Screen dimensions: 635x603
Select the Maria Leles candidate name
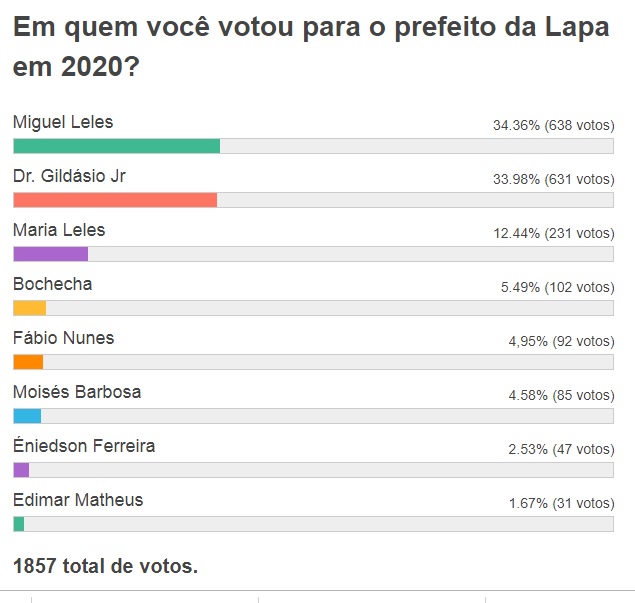[59, 231]
